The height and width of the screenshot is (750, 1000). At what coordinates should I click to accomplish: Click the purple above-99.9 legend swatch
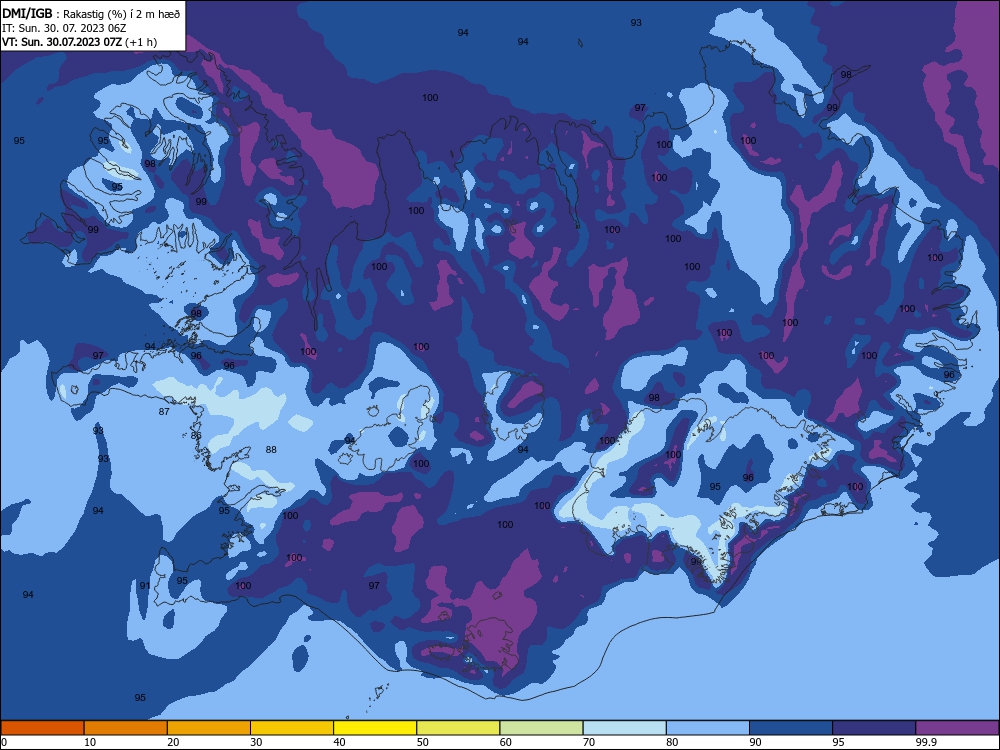957,728
